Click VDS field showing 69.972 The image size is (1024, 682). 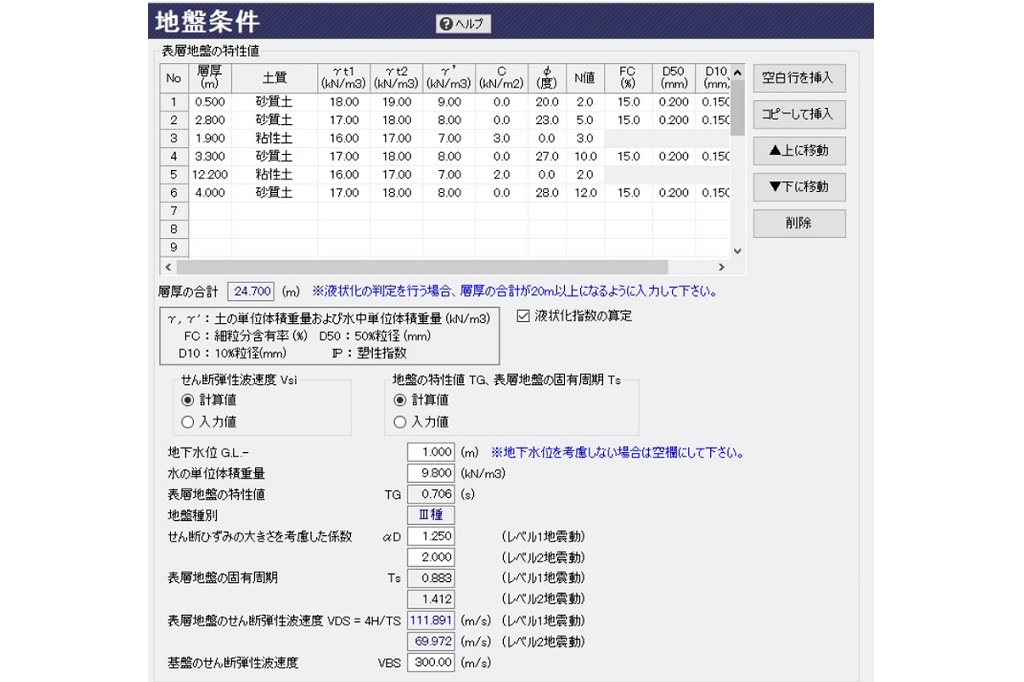431,641
